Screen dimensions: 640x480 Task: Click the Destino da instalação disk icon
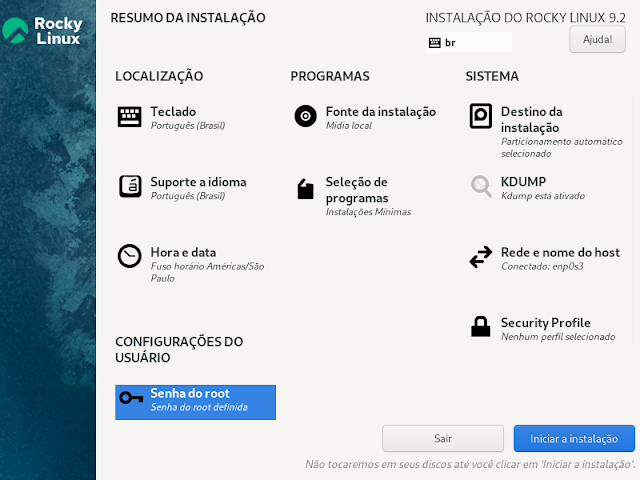480,116
